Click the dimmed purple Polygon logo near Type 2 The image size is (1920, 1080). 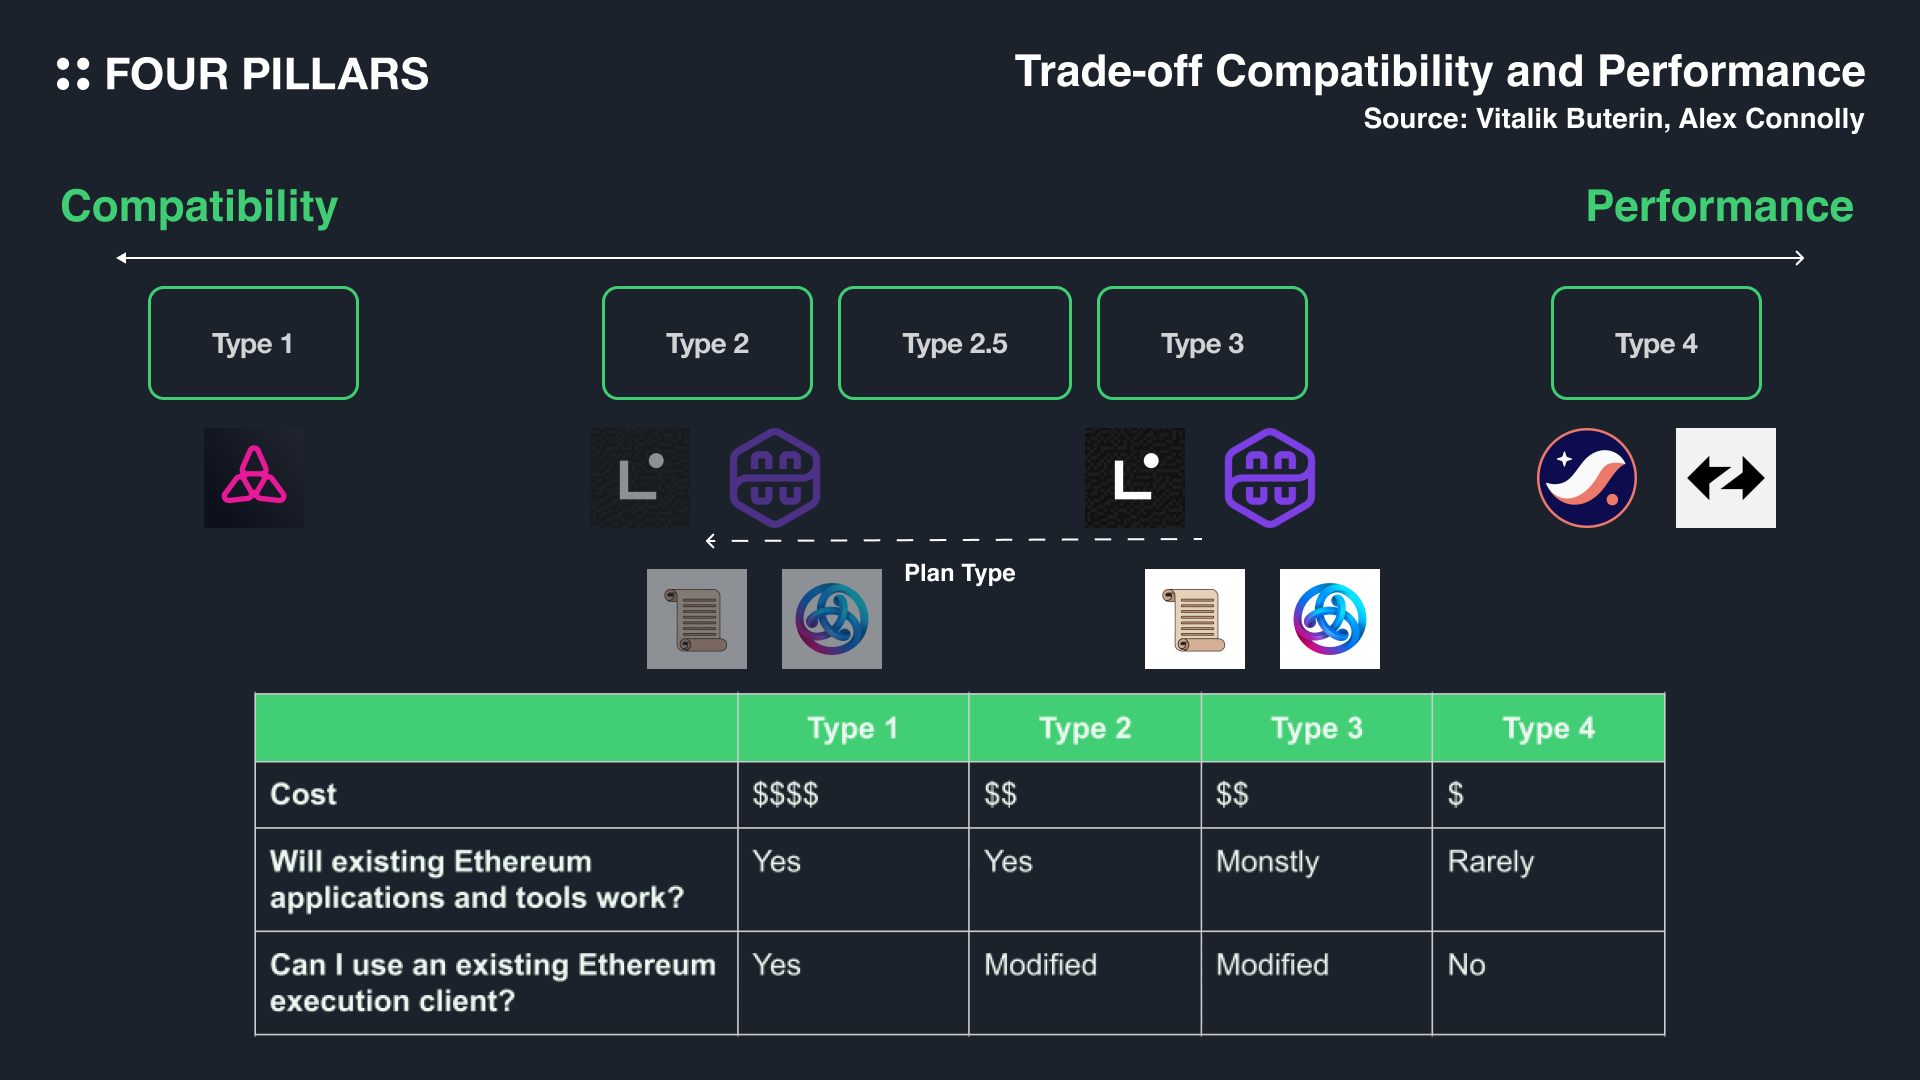click(x=775, y=478)
